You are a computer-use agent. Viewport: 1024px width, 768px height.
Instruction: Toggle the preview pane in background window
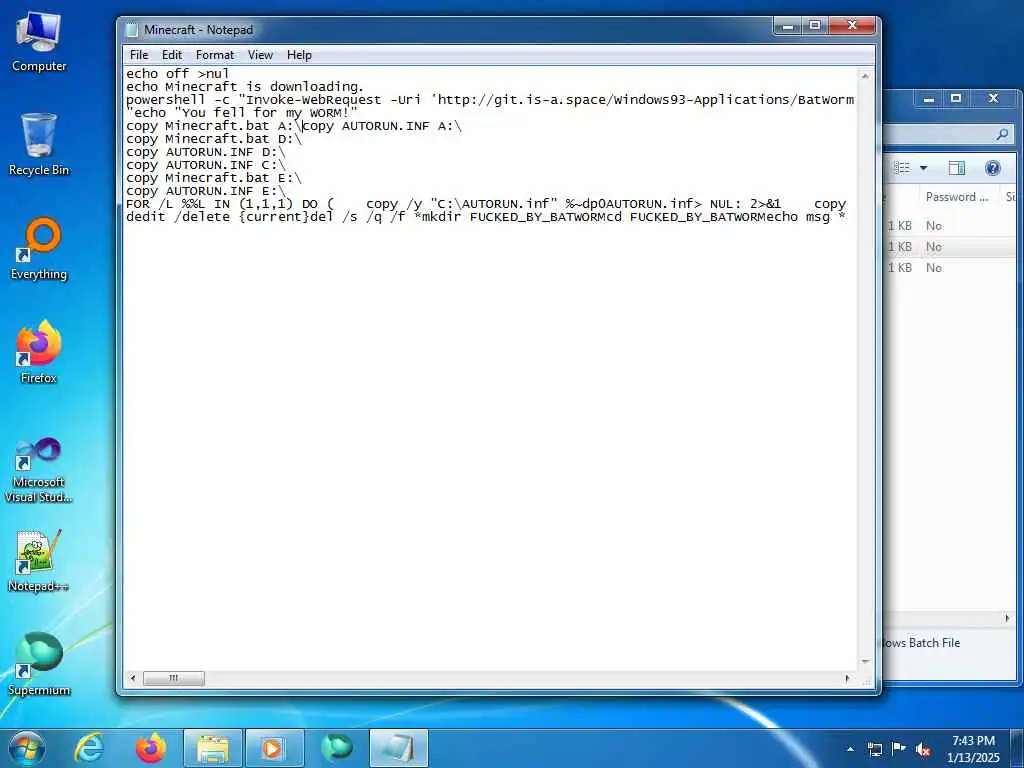(x=957, y=168)
